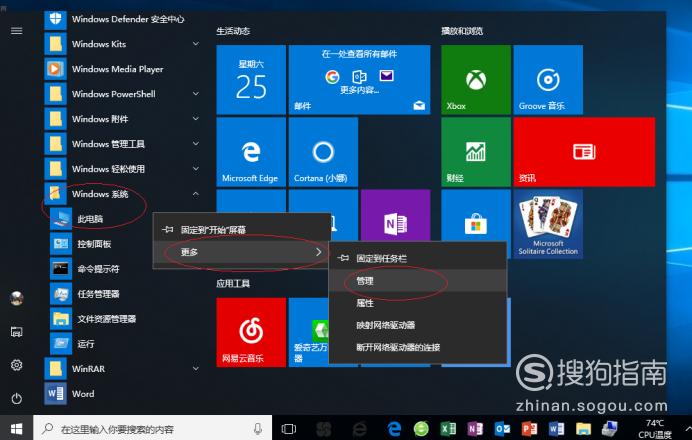Screen dimensions: 692x440
Task: Click the 播放和浏览 group header
Action: [462, 31]
